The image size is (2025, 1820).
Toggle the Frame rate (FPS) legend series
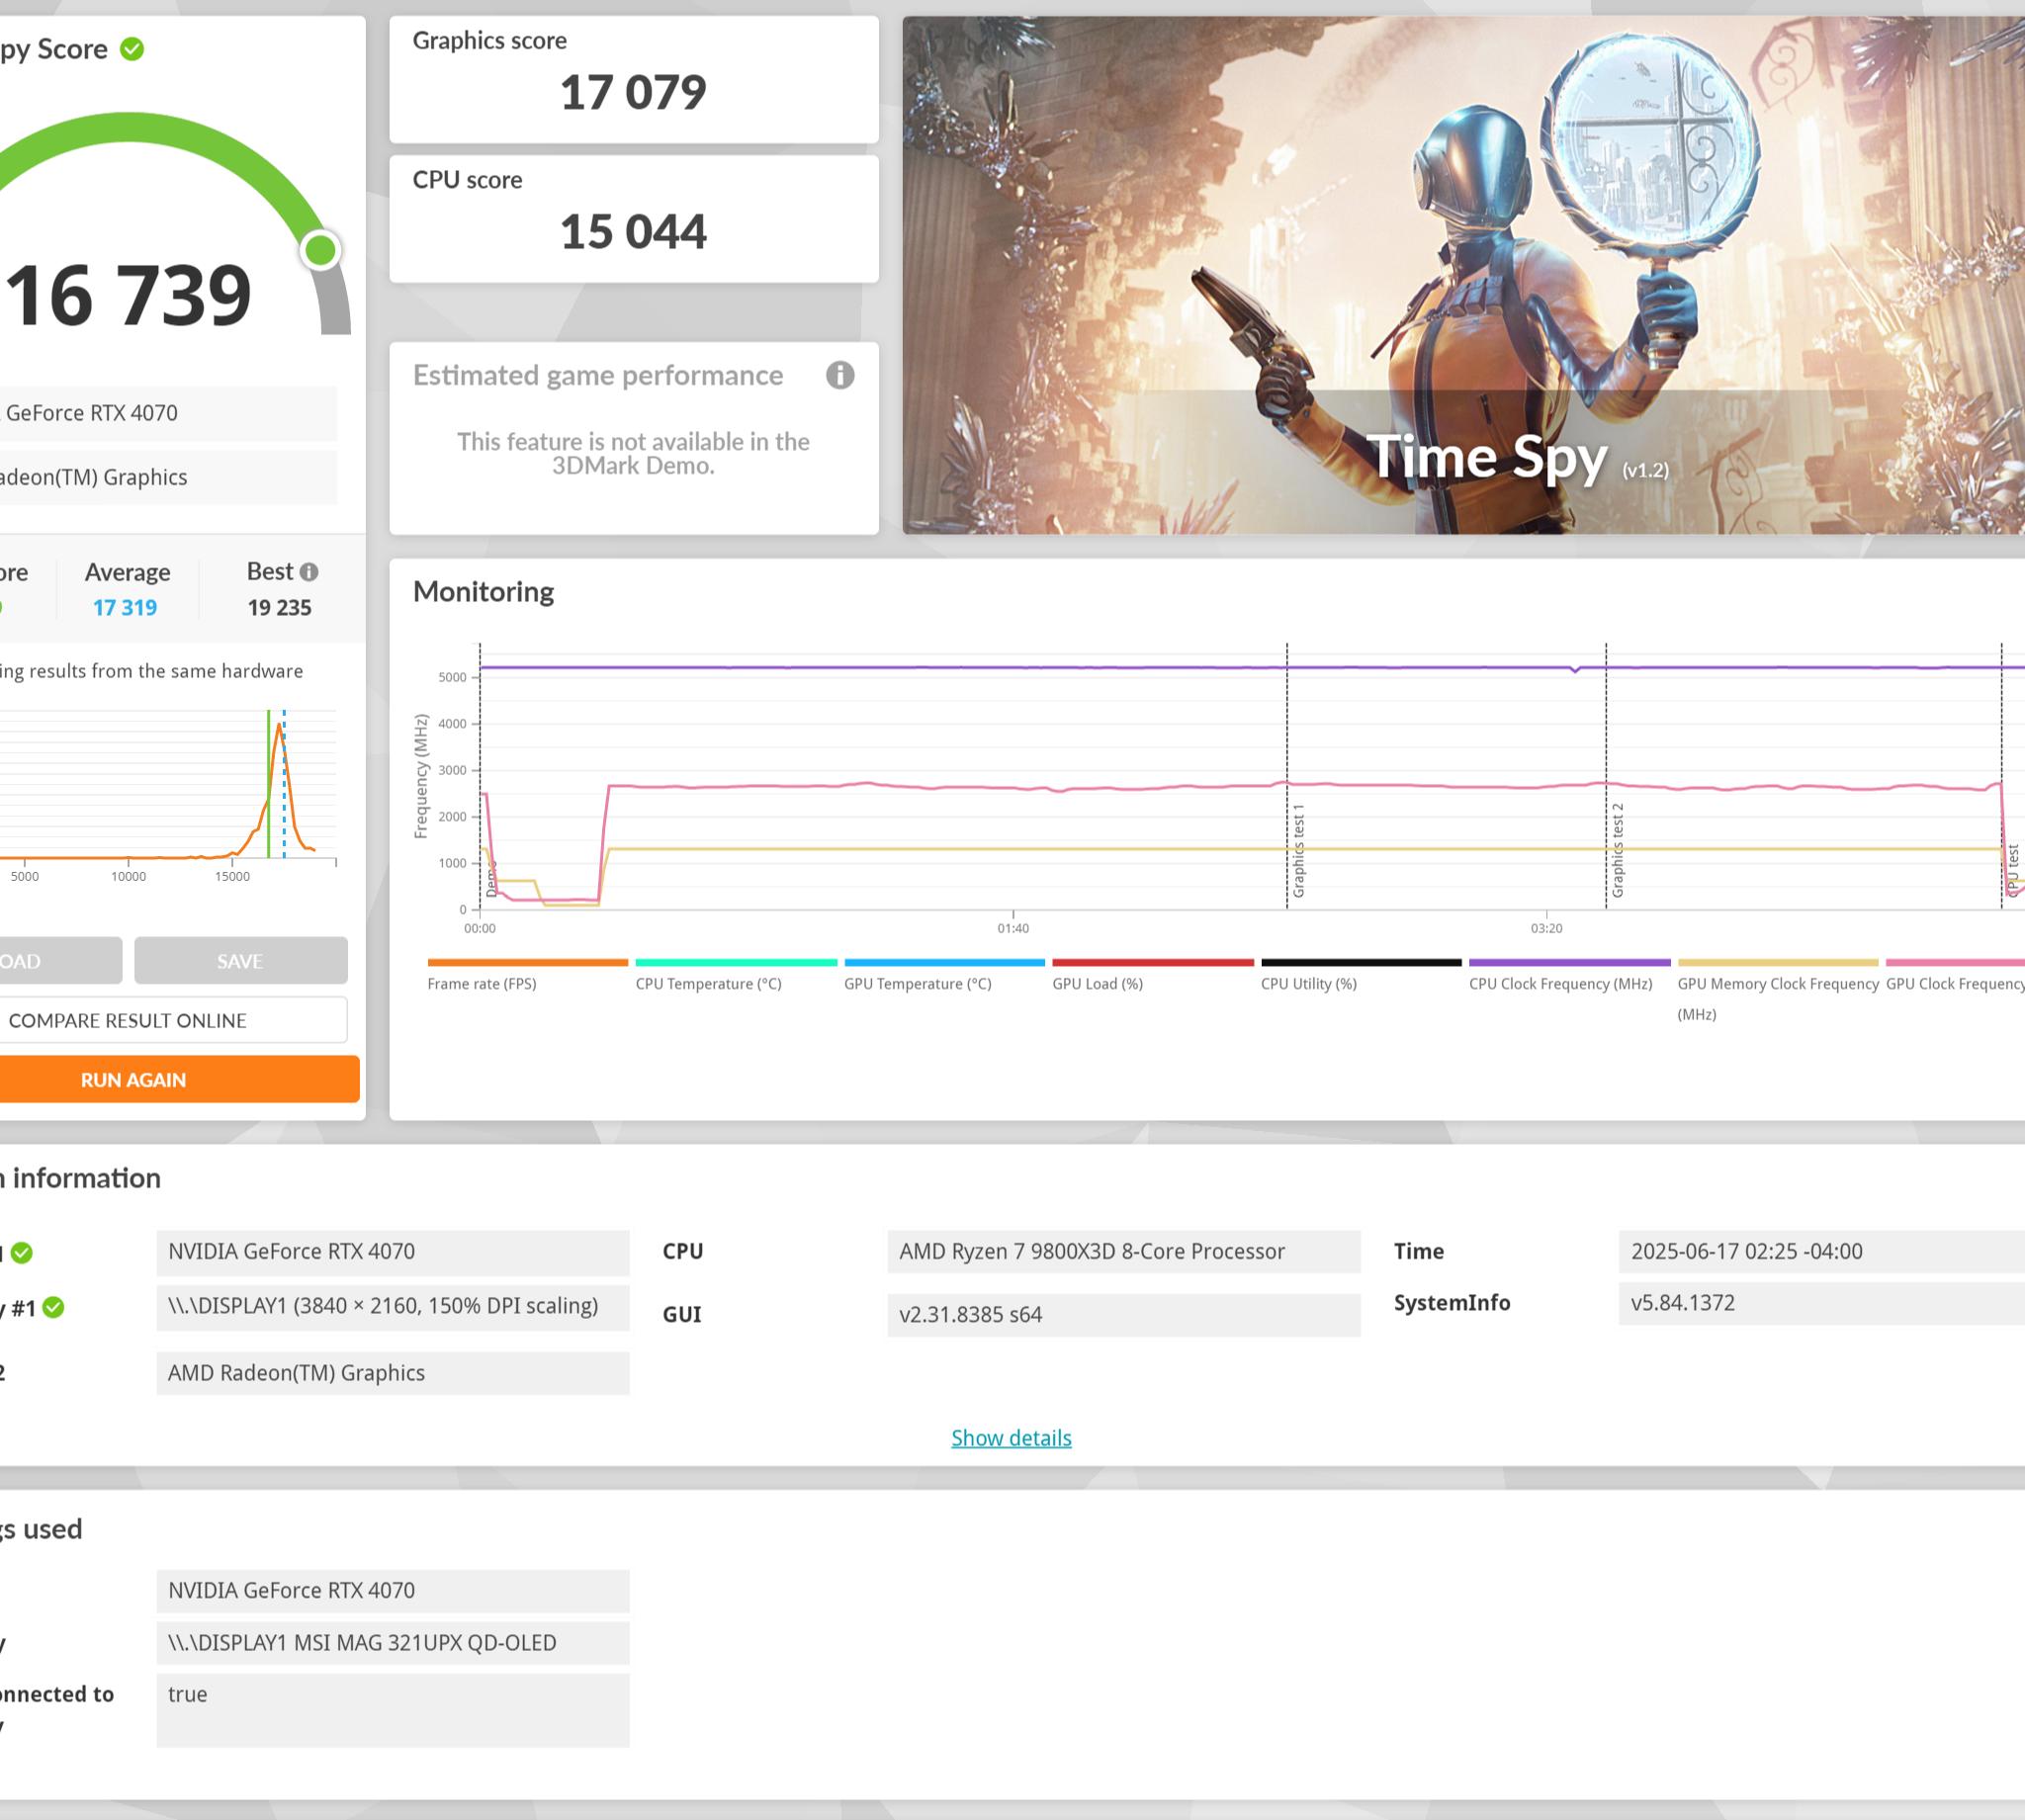coord(527,975)
